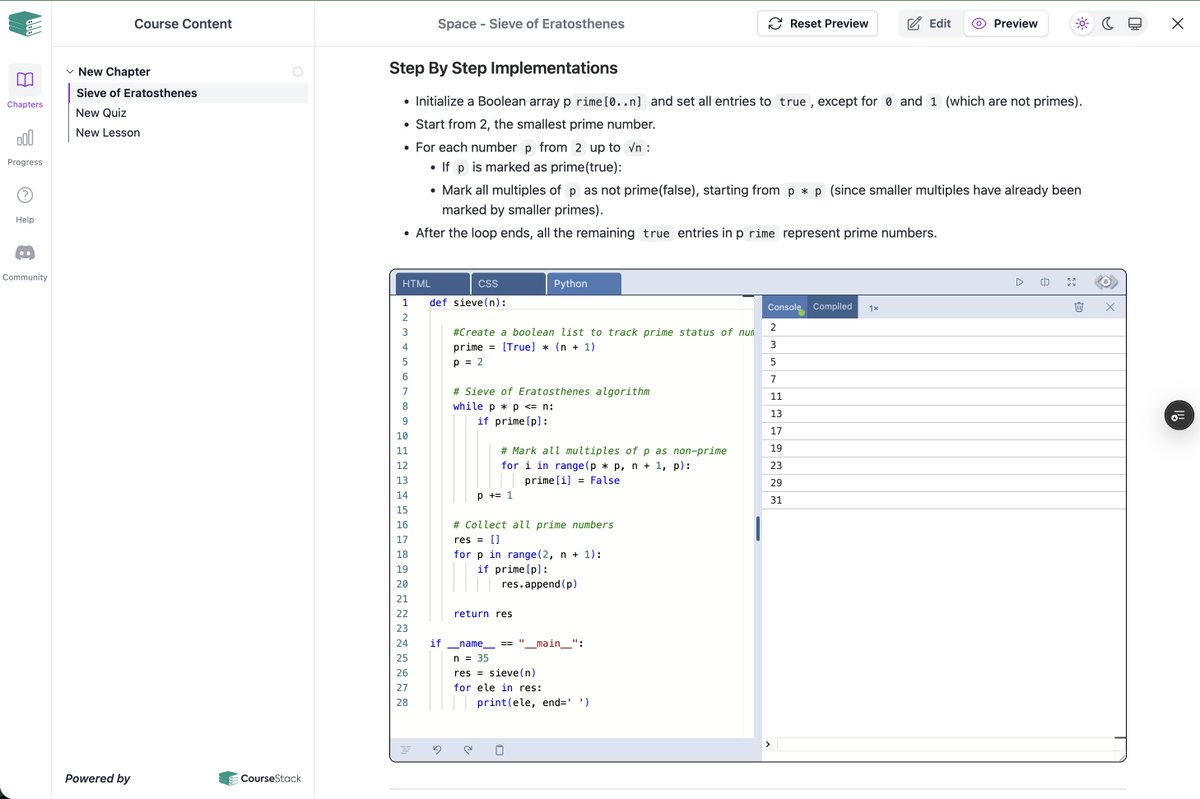This screenshot has width=1200, height=799.
Task: Switch to dark mode with moon icon
Action: pyautogui.click(x=1107, y=22)
